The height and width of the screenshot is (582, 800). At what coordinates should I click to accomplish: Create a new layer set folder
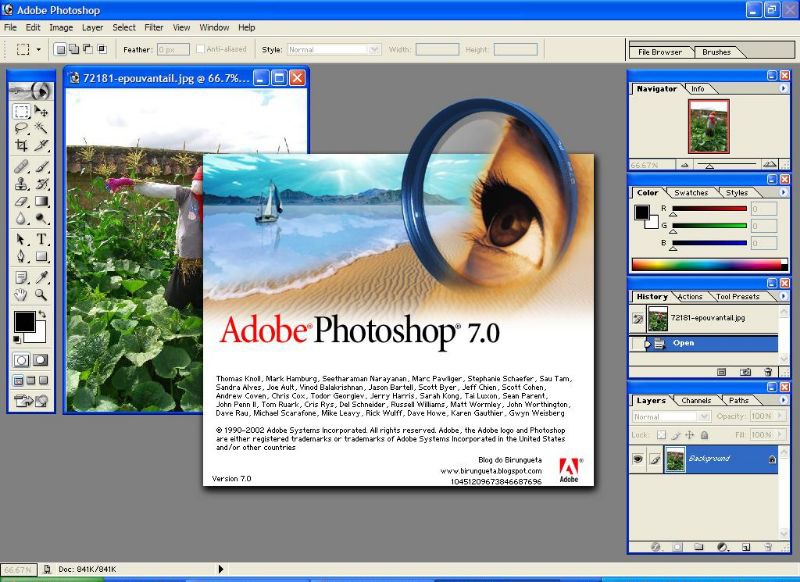coord(698,547)
